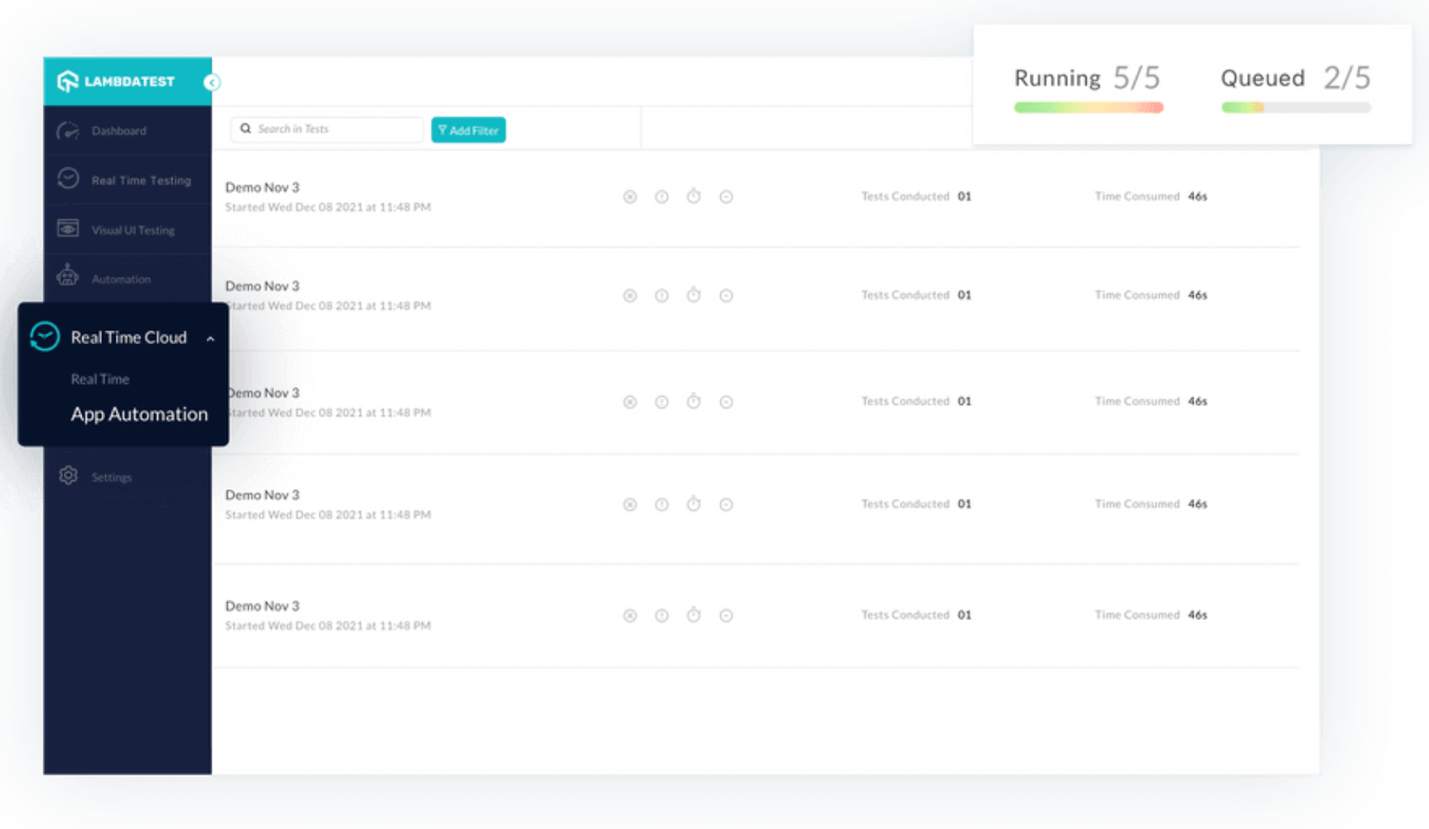
Task: Click the cancel X icon on first test row
Action: click(630, 197)
